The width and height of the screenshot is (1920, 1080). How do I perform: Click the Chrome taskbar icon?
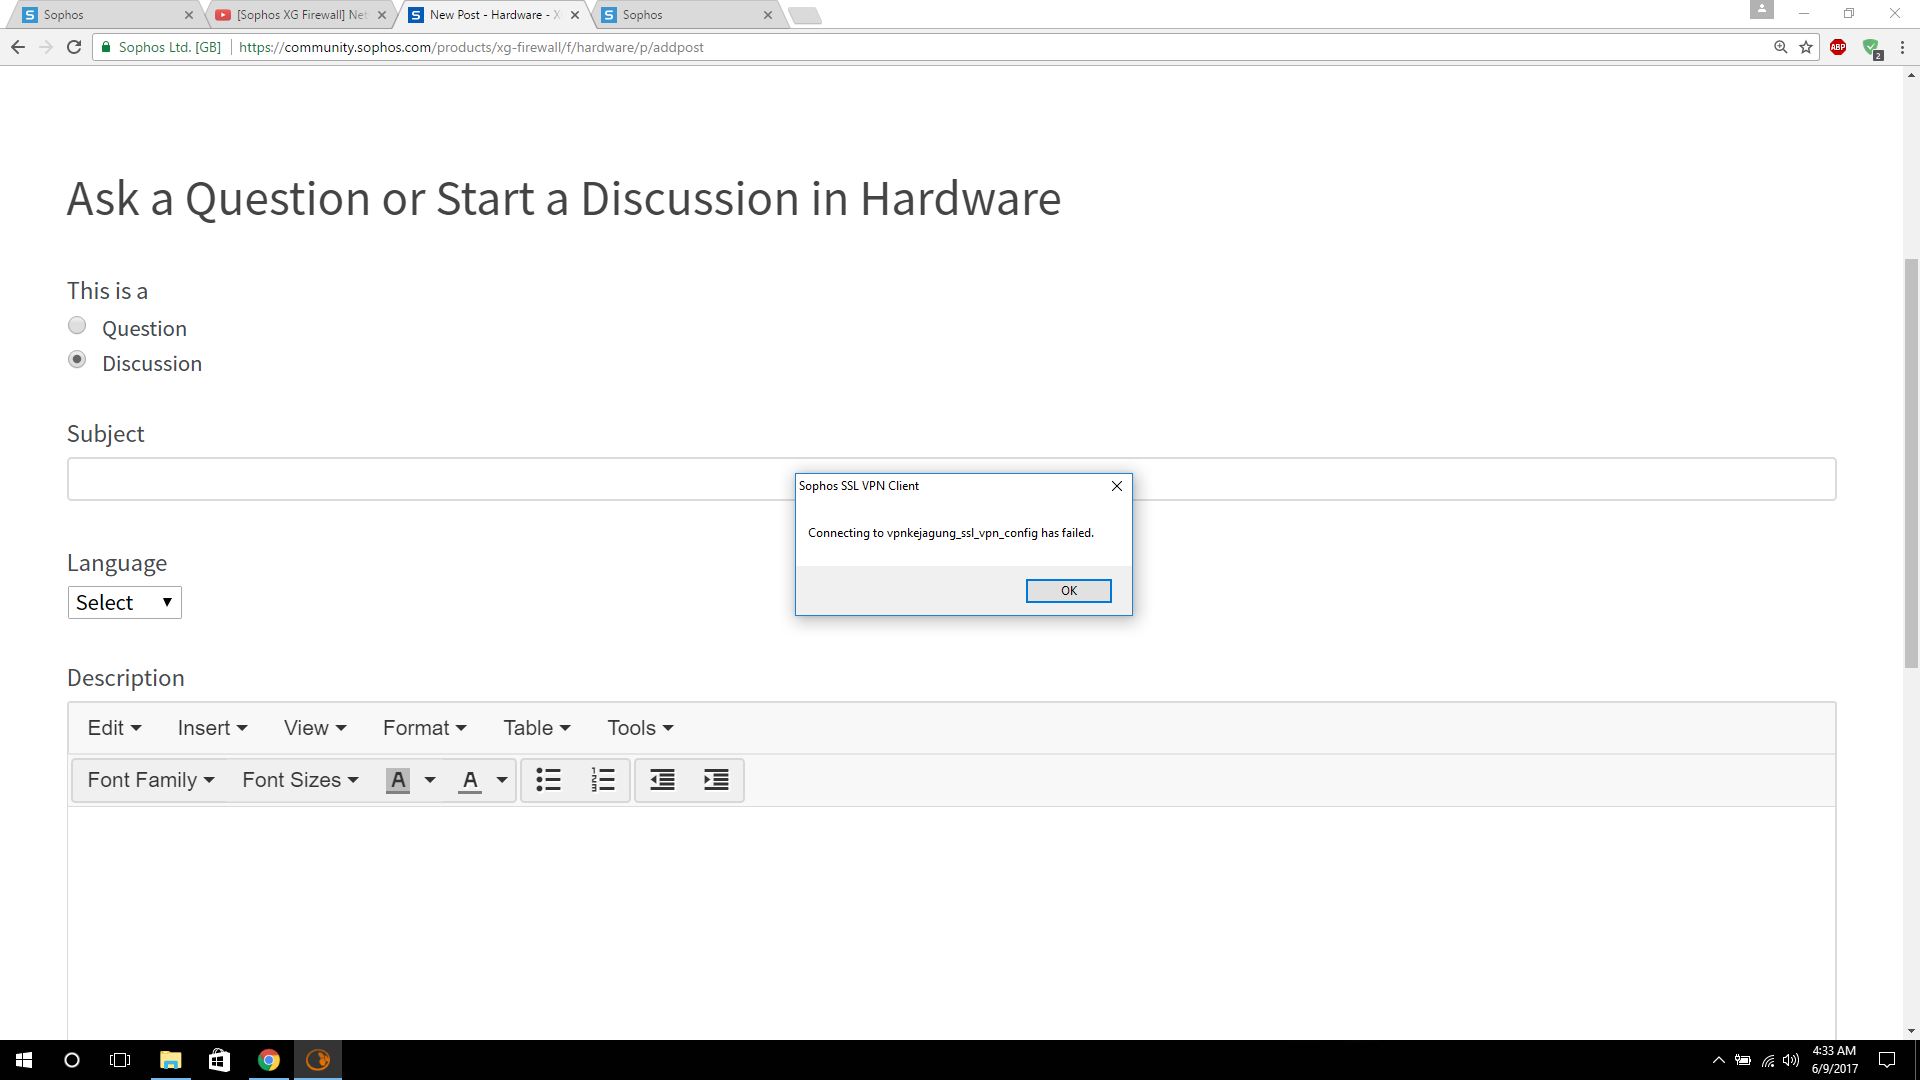[268, 1060]
